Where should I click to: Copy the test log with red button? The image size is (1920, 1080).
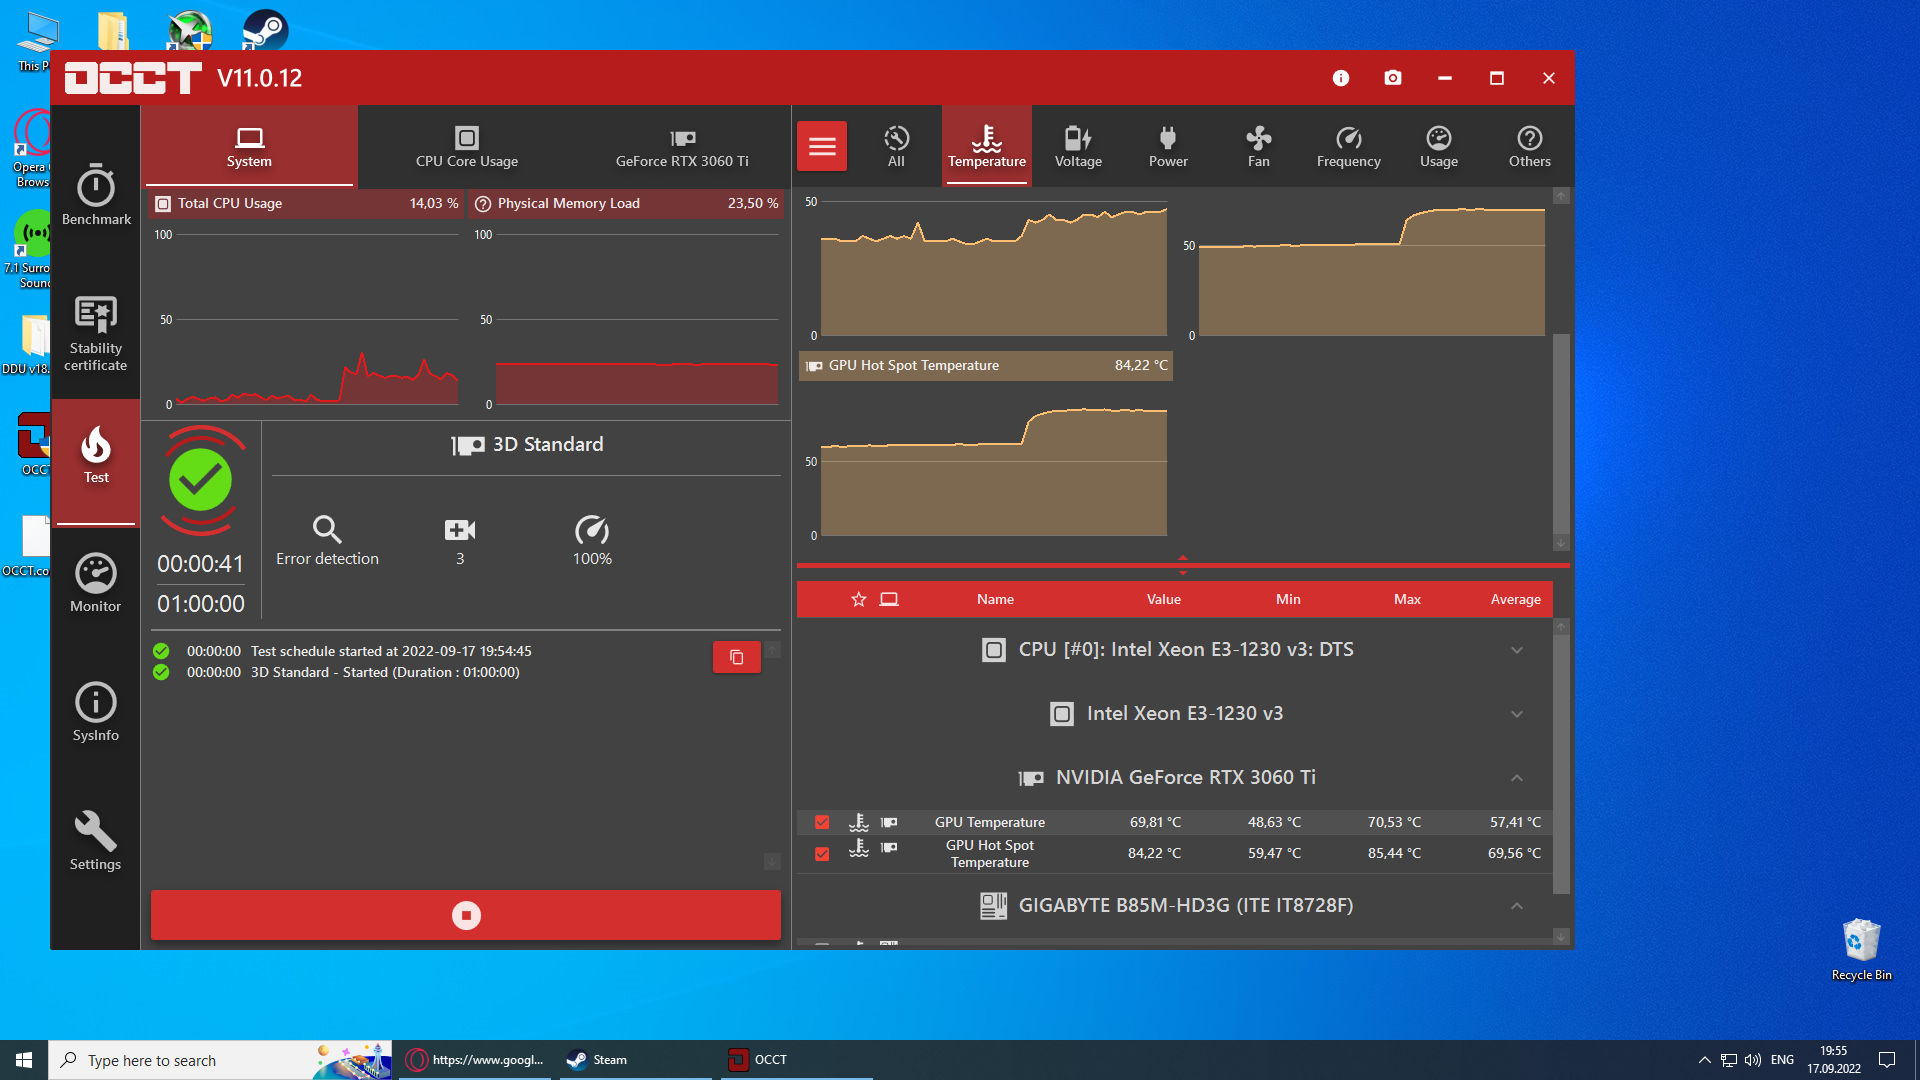pyautogui.click(x=736, y=657)
